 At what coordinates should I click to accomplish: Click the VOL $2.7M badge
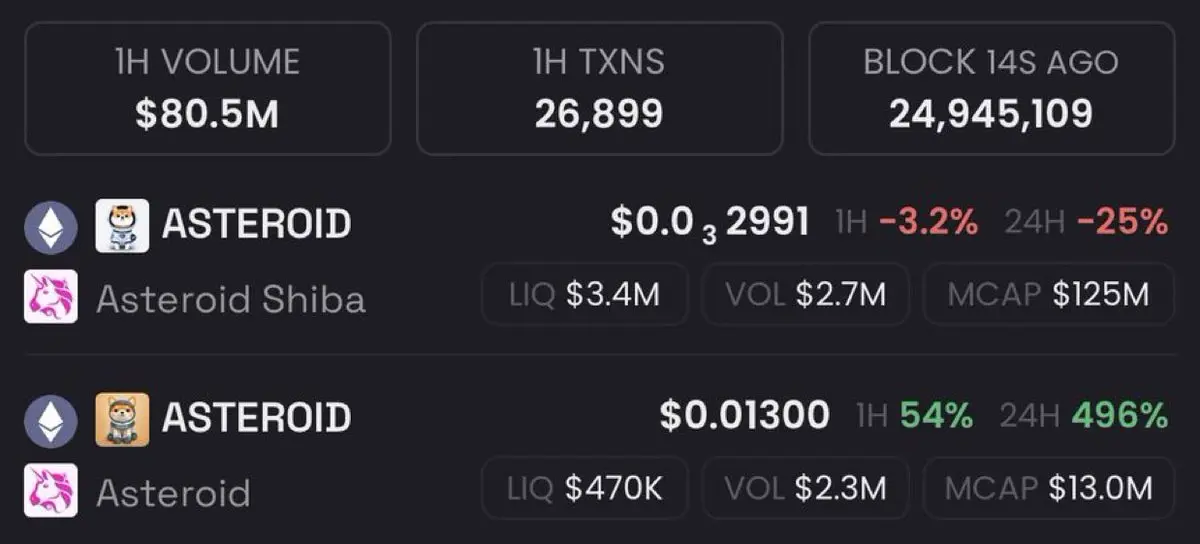pos(805,295)
